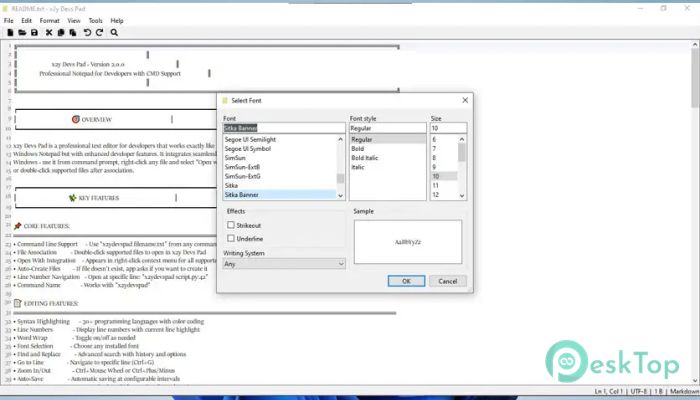
Task: Click the Cut X toolbar icon
Action: point(49,33)
